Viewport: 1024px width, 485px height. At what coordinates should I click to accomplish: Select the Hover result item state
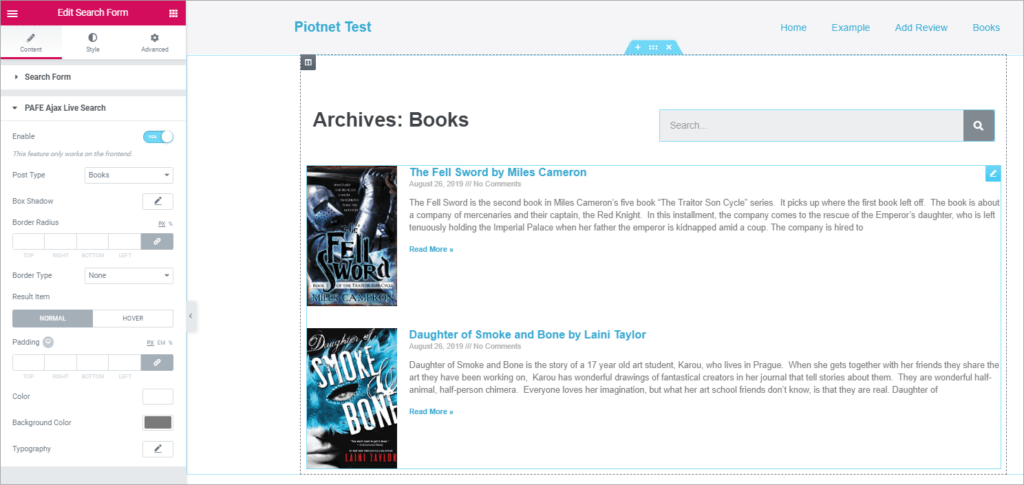point(133,318)
